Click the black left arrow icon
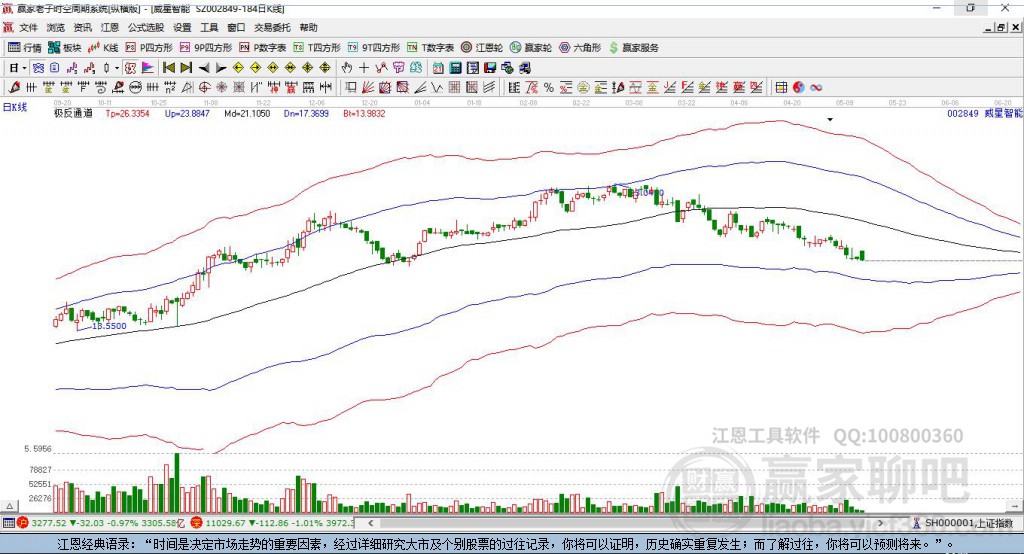Viewport: 1024px width, 554px height. (x=204, y=68)
